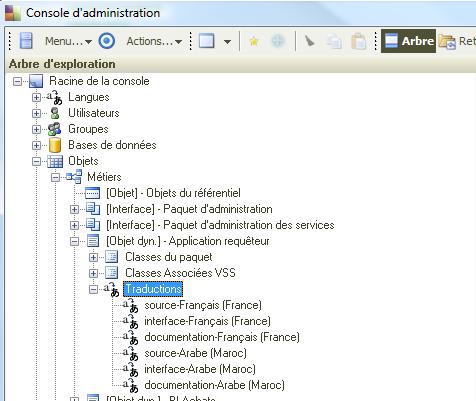The width and height of the screenshot is (476, 401).
Task: Select Paquet d'administration des services item
Action: [220, 225]
